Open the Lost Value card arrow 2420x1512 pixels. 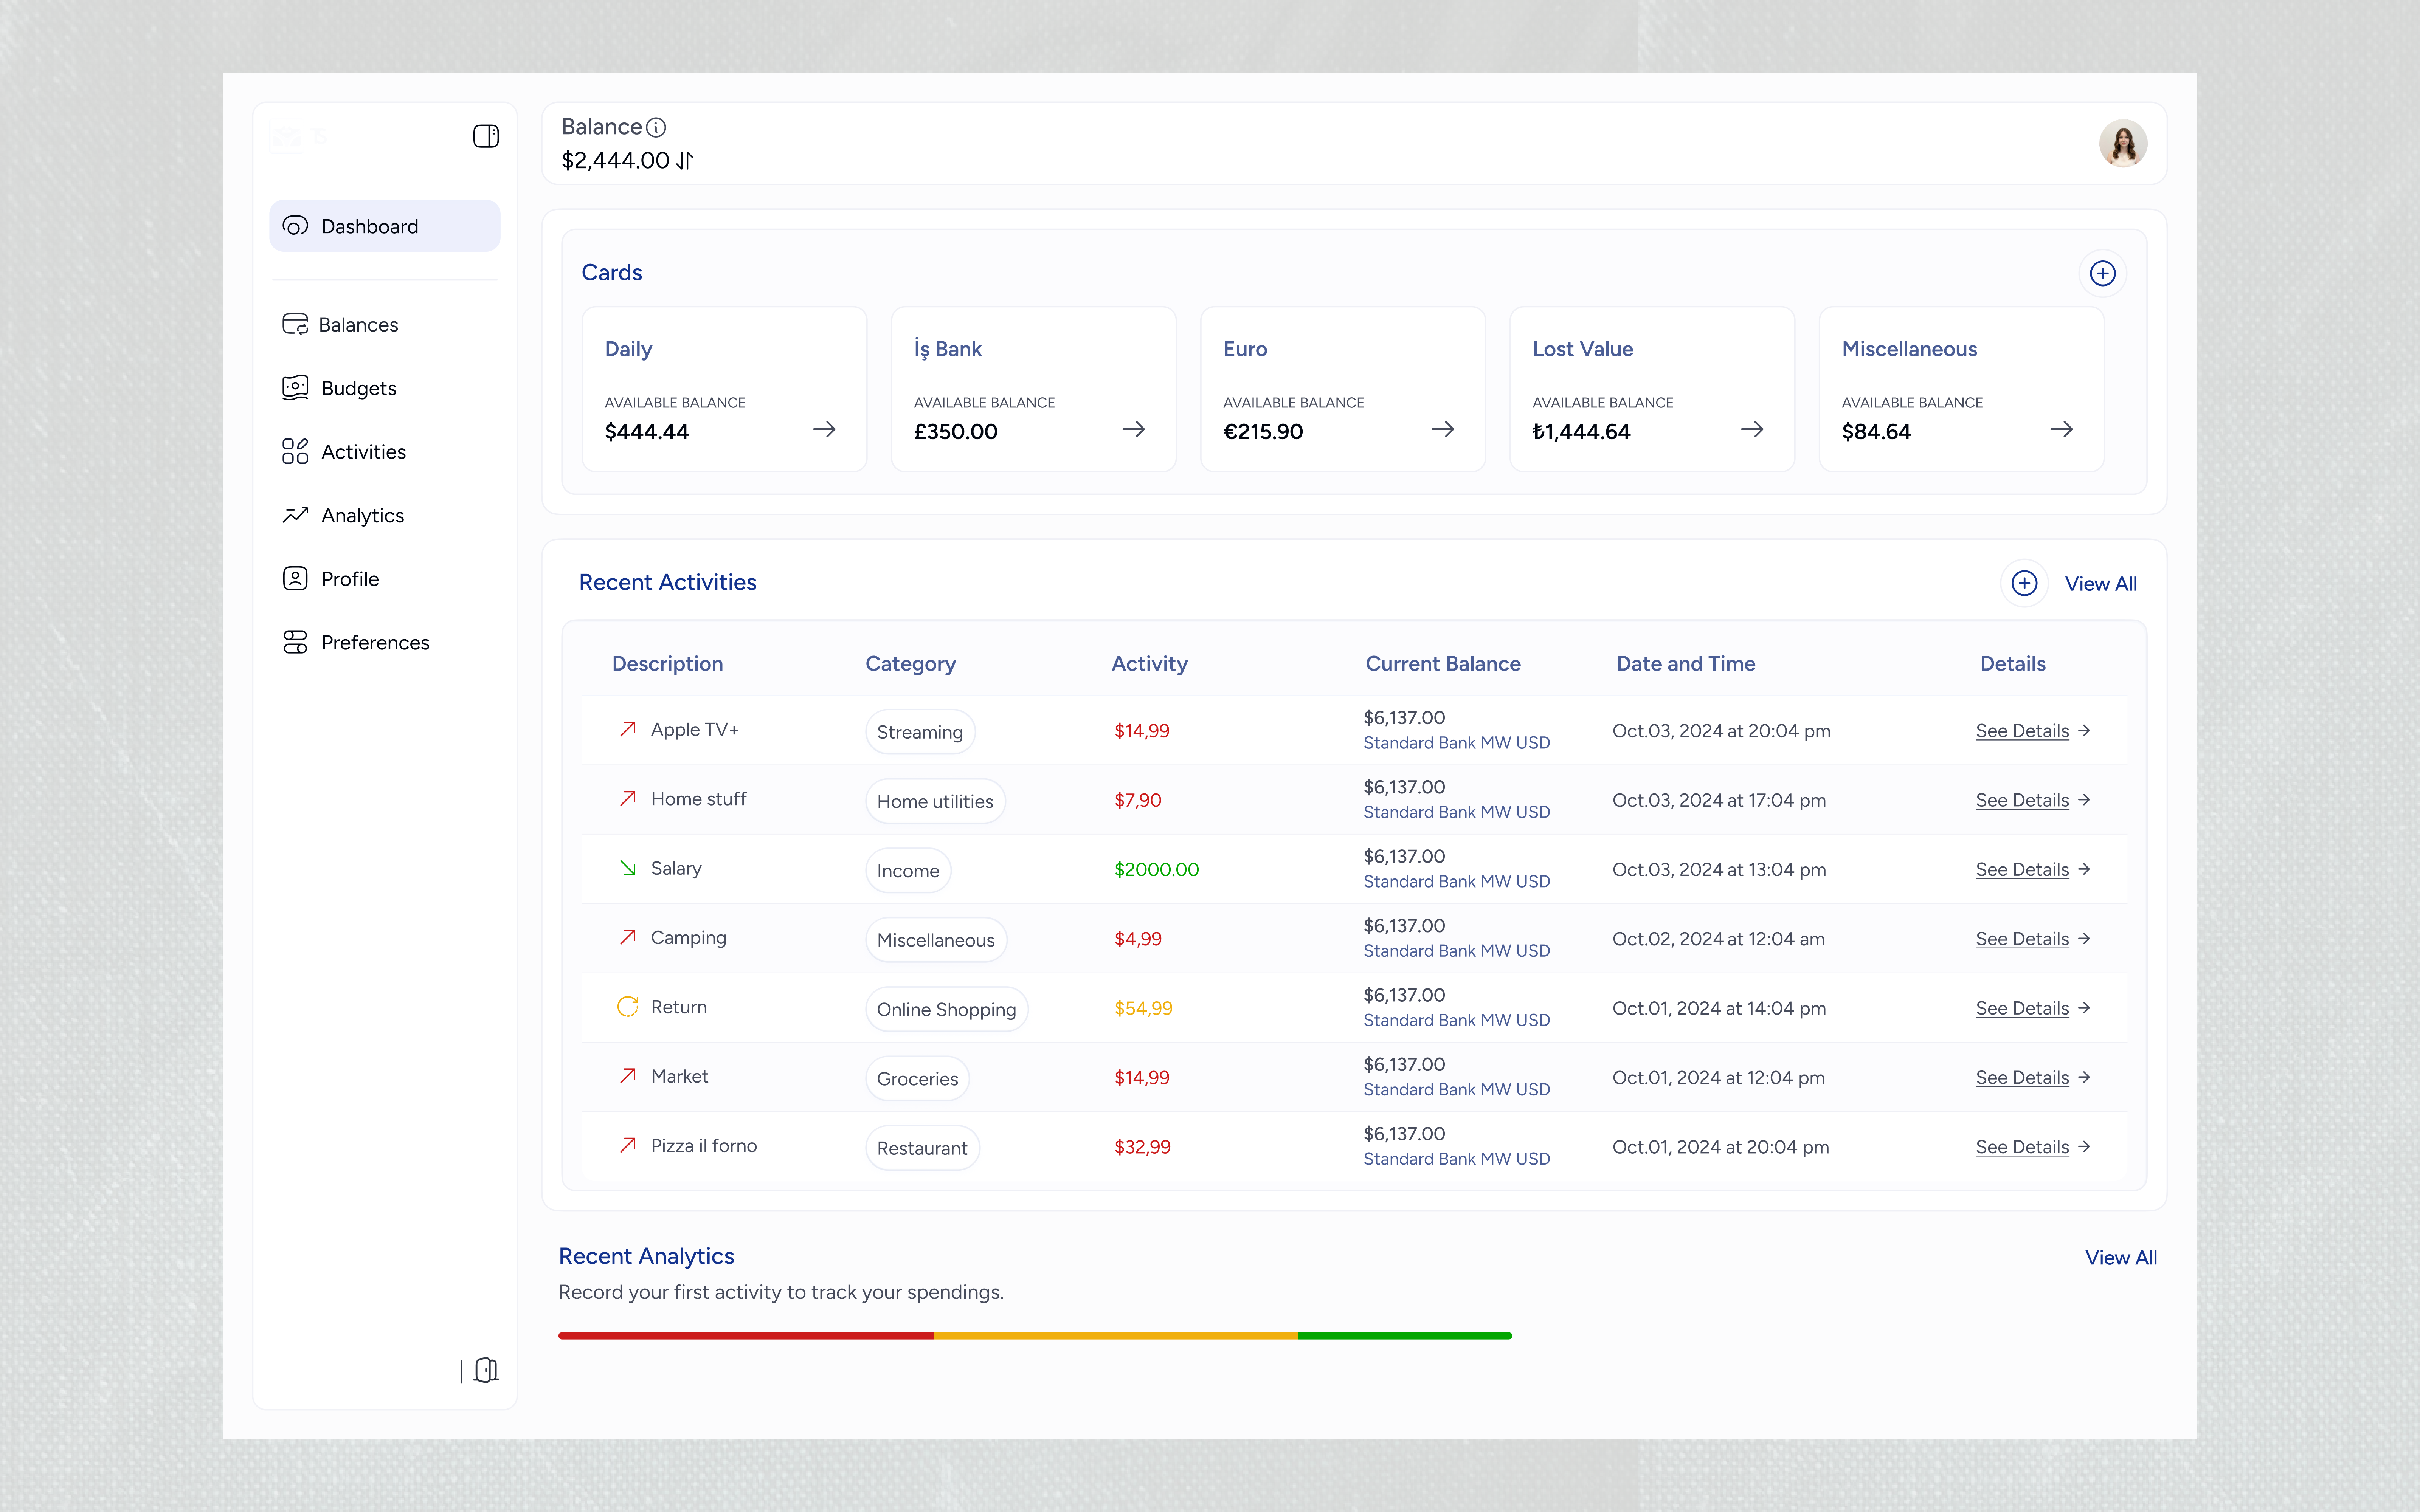(x=1752, y=429)
